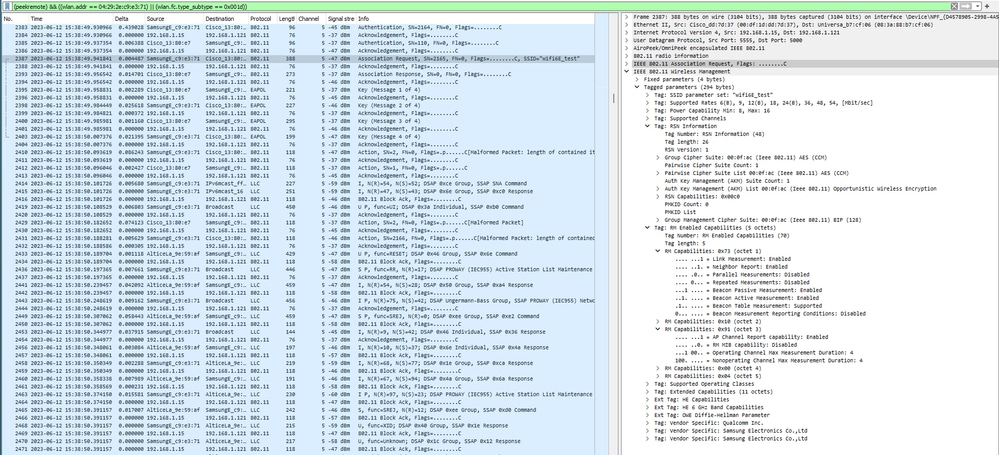
Task: Select packet 2383 Authentication SN=2164 row
Action: point(298,27)
